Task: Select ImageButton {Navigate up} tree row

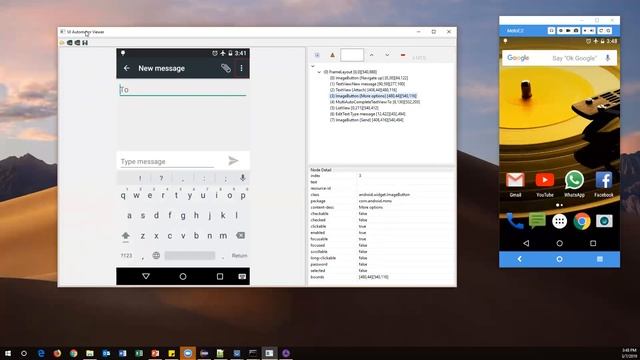Action: [369, 78]
